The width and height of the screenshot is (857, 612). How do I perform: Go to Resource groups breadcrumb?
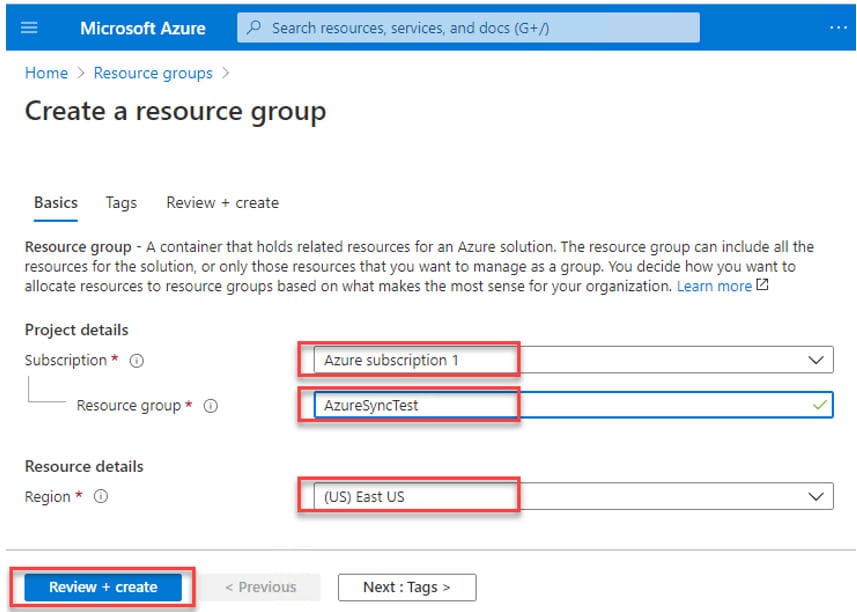(x=153, y=73)
